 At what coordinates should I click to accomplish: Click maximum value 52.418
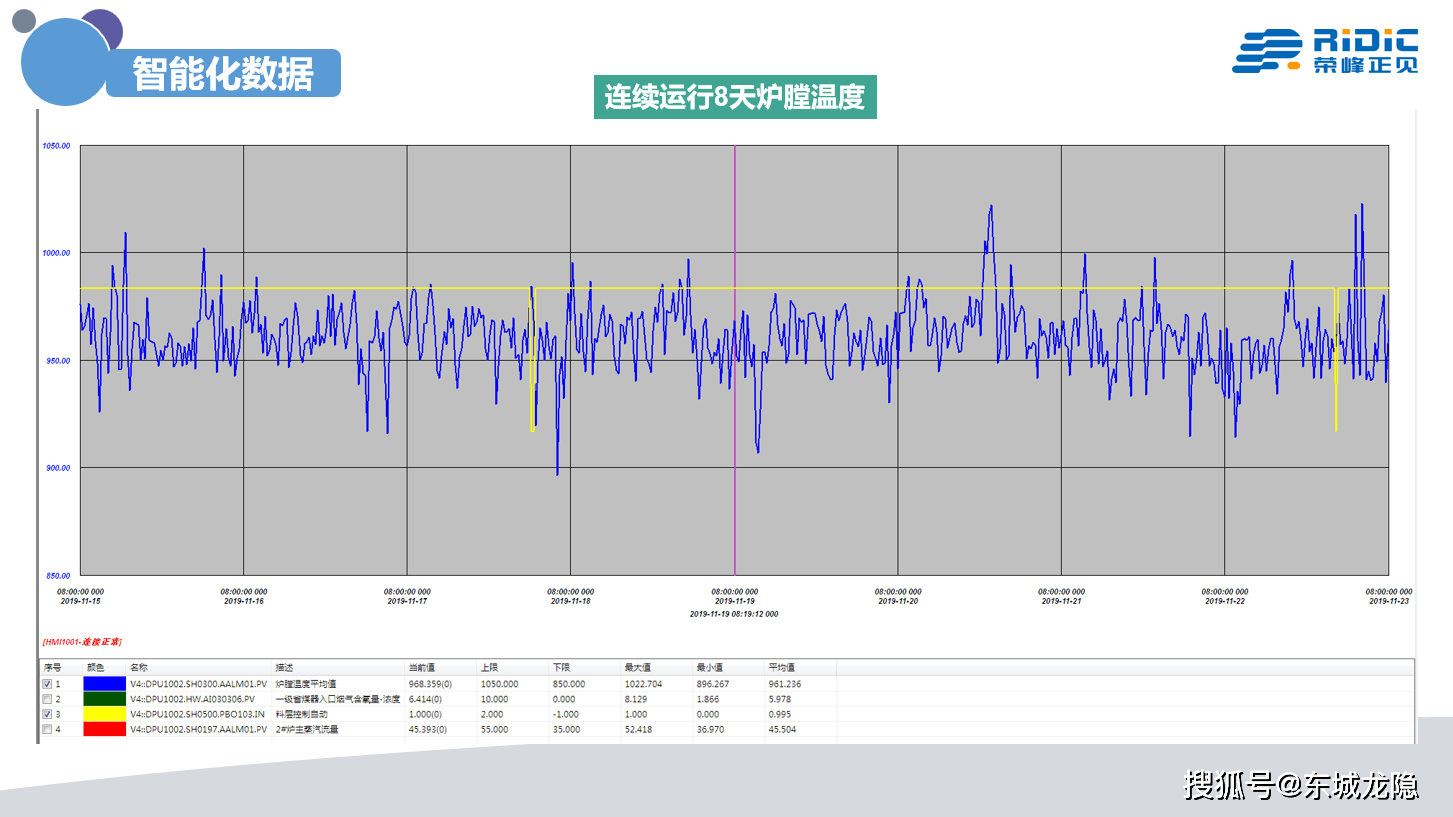coord(638,729)
